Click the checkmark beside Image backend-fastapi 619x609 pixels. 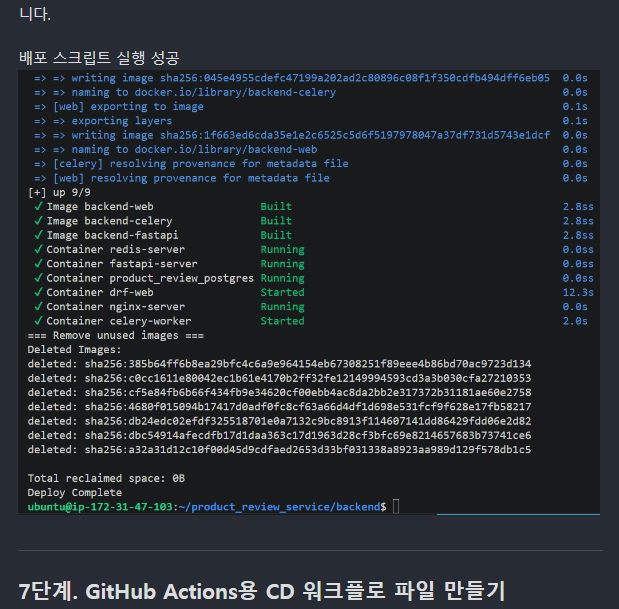[38, 235]
